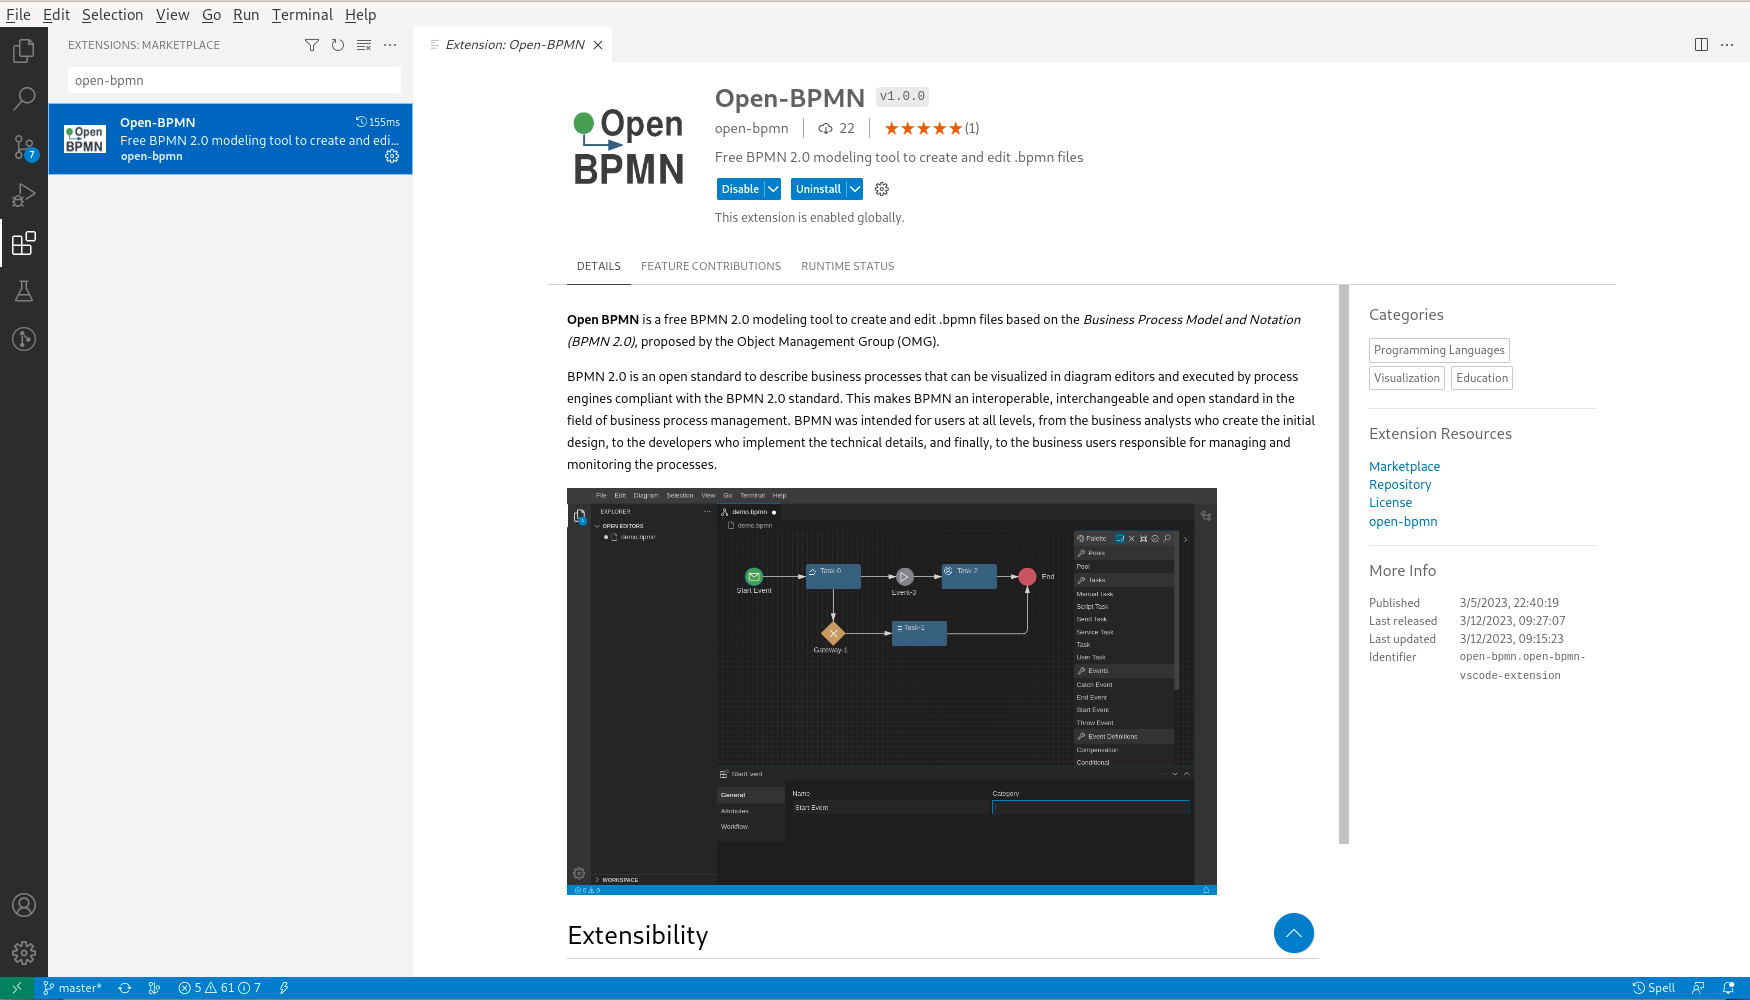Refresh the extensions marketplace list
This screenshot has height=1000, width=1750.
(x=338, y=45)
